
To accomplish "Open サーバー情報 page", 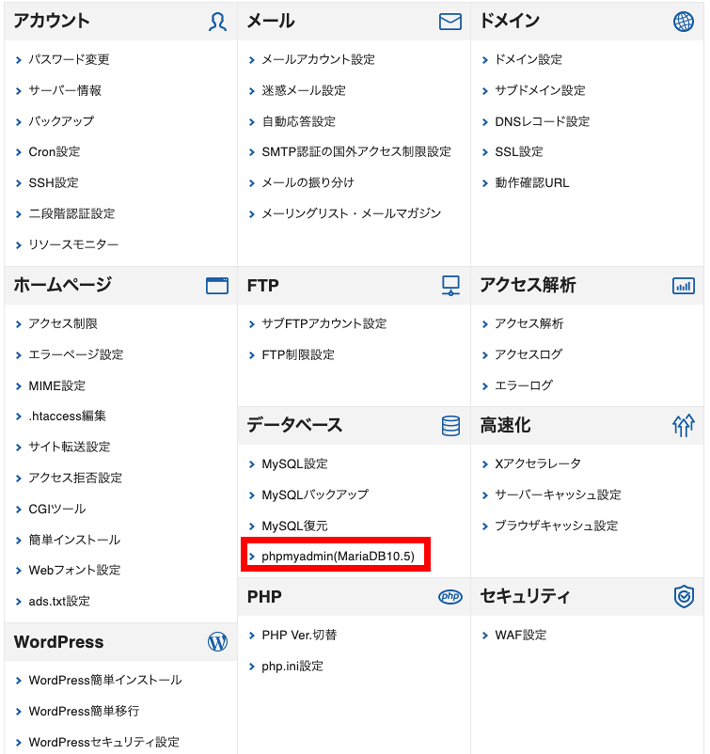I will (65, 90).
